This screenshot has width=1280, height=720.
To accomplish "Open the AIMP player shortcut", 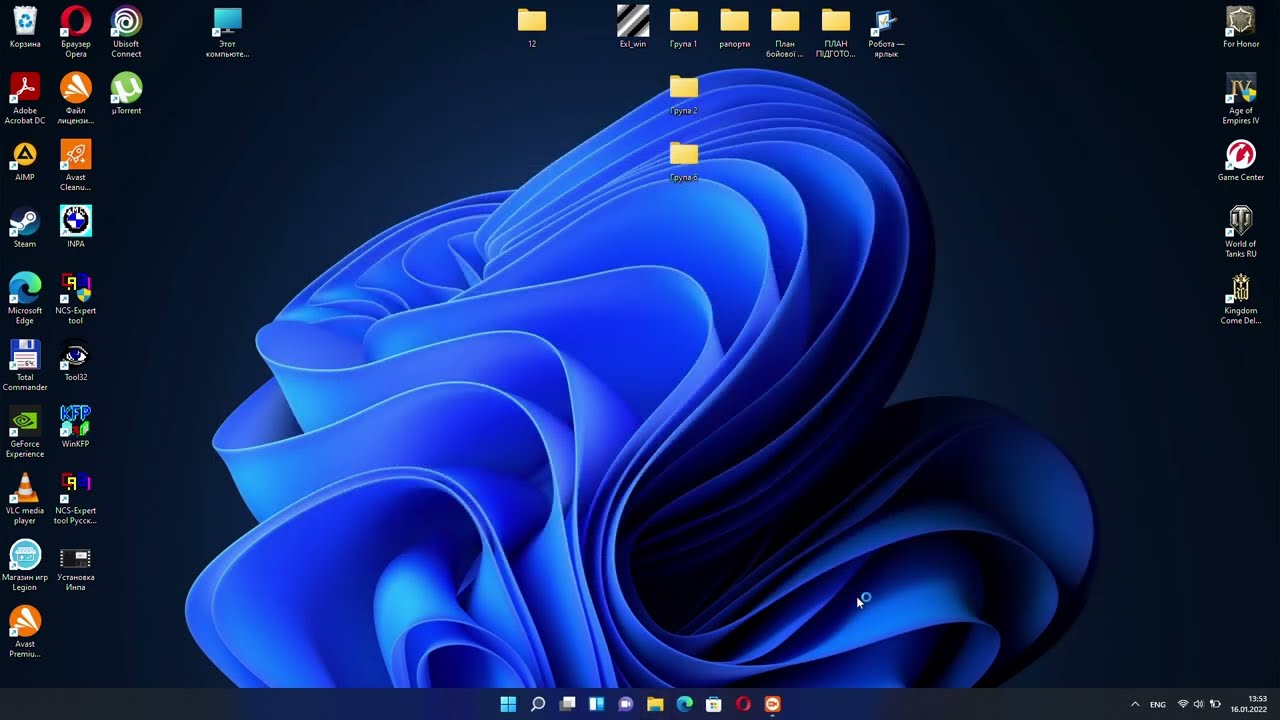I will pos(25,161).
